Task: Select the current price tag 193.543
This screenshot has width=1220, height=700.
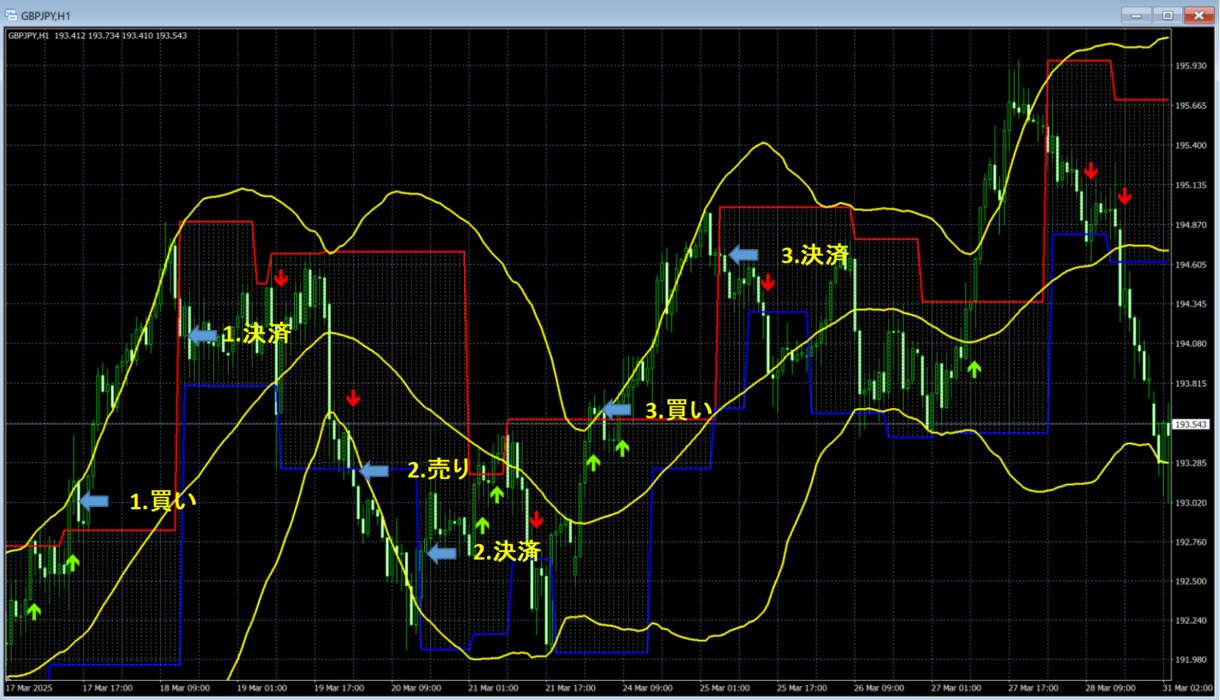Action: tap(1190, 424)
